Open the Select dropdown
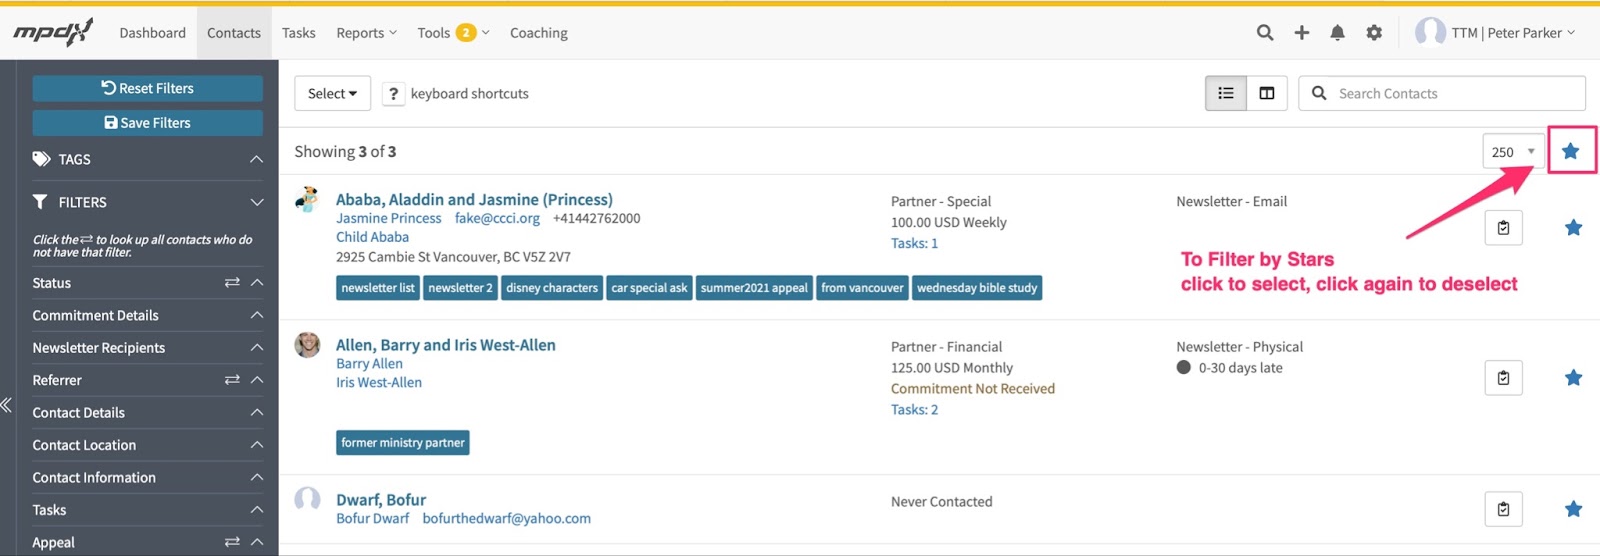 pyautogui.click(x=332, y=93)
